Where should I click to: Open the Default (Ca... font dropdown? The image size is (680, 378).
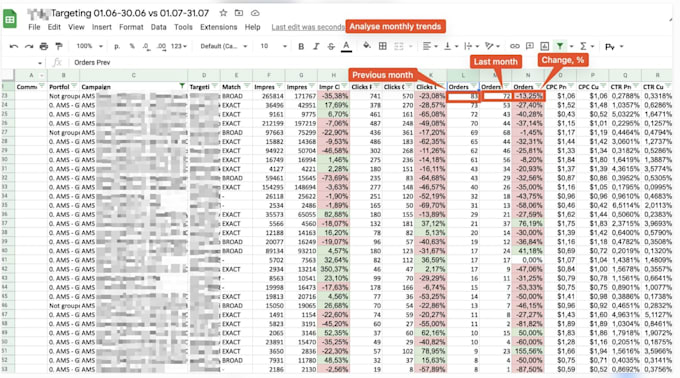tap(224, 46)
